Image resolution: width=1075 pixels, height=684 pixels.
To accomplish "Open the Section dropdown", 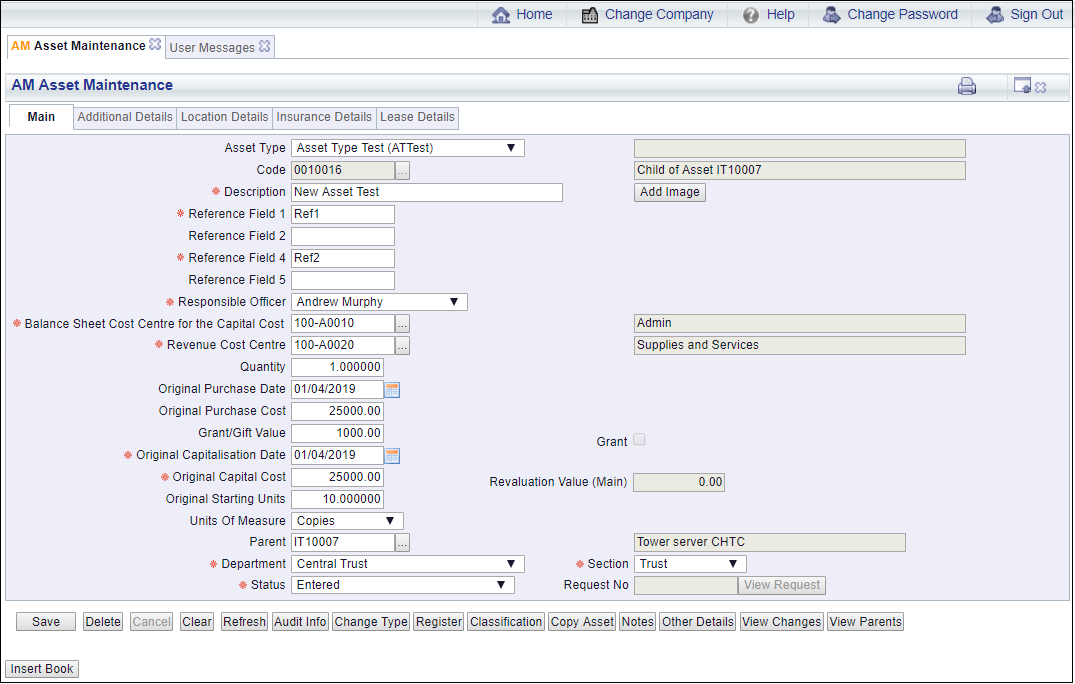I will pyautogui.click(x=690, y=564).
